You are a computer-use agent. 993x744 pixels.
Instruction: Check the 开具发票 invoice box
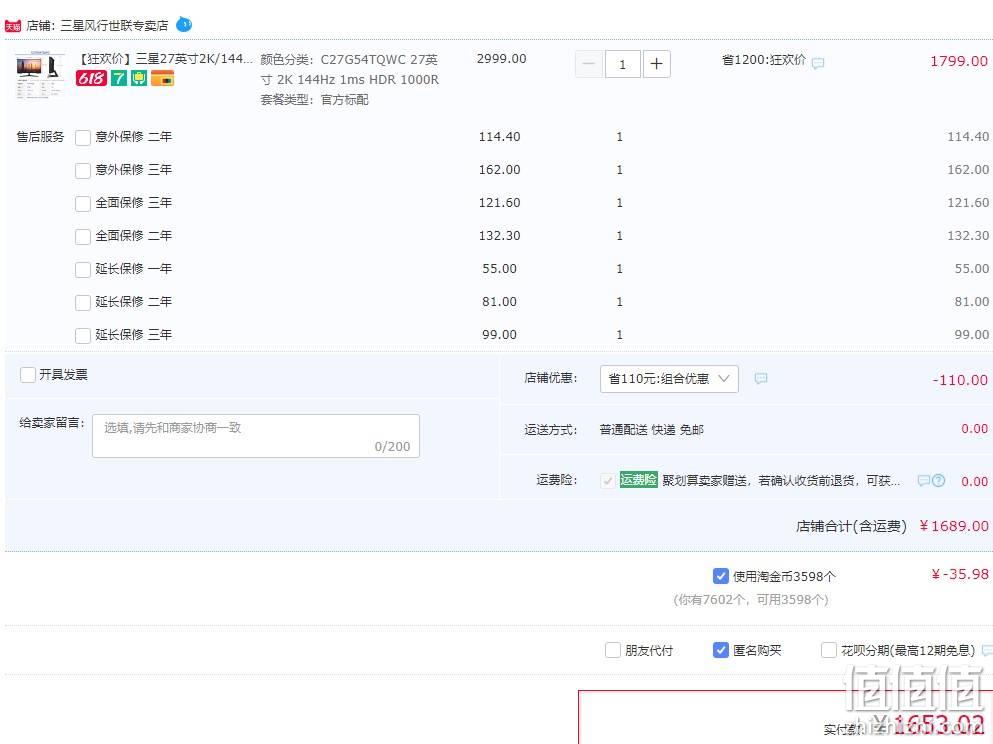pyautogui.click(x=28, y=375)
